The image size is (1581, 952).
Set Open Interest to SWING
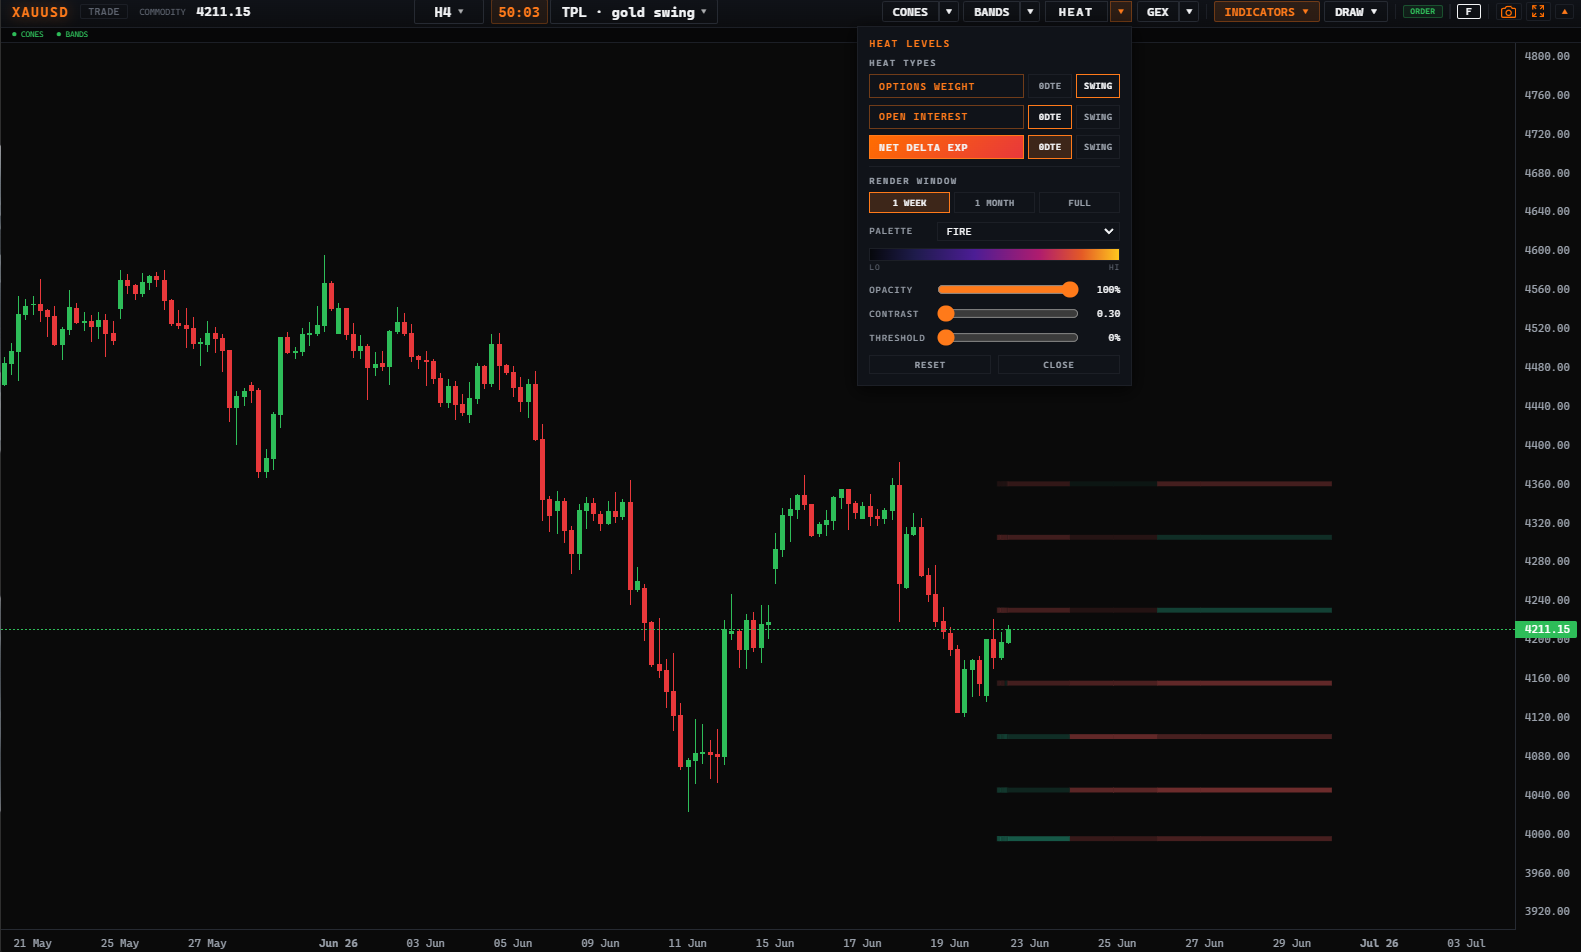1098,117
